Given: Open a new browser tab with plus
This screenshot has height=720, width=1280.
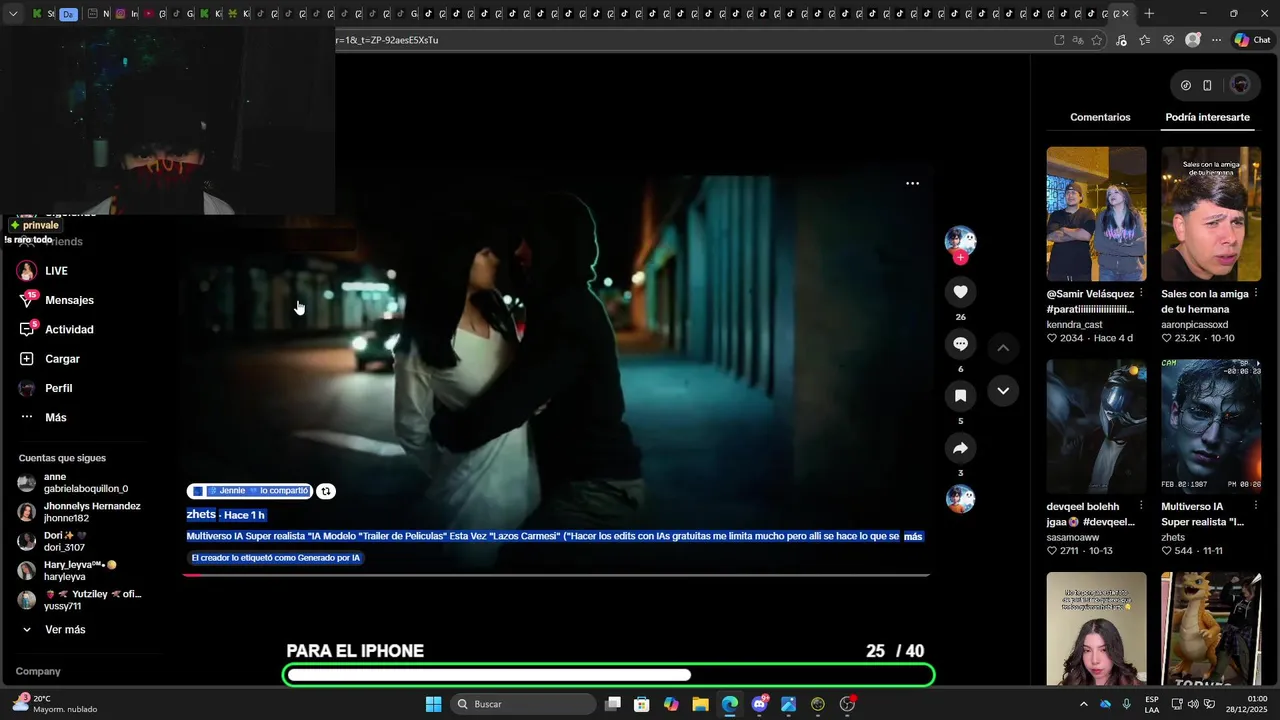Looking at the screenshot, I should [x=1149, y=14].
